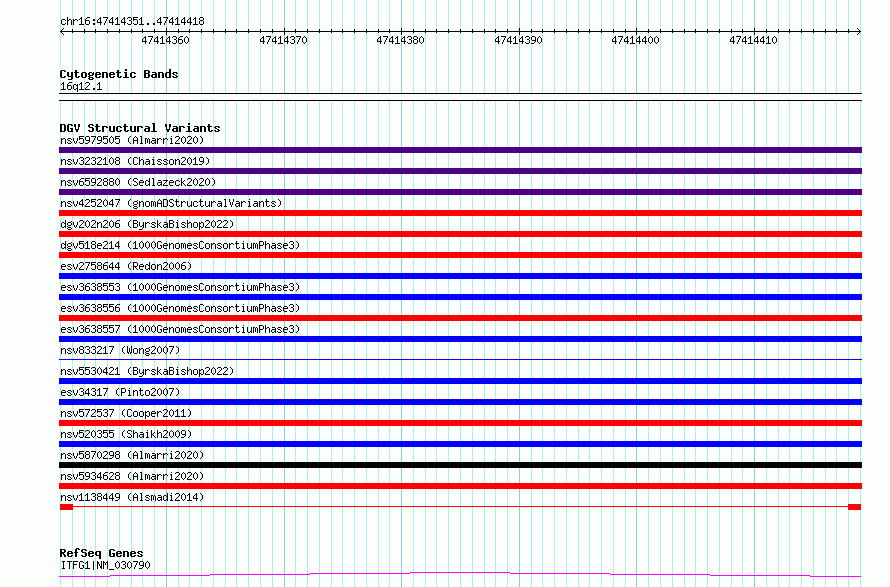Open variant nsv6592880 (Sedlazeck2020) label

(138, 182)
